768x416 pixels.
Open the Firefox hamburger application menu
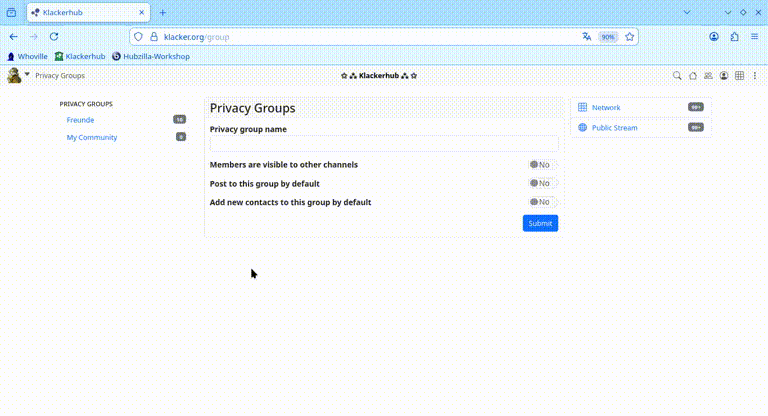(x=755, y=37)
